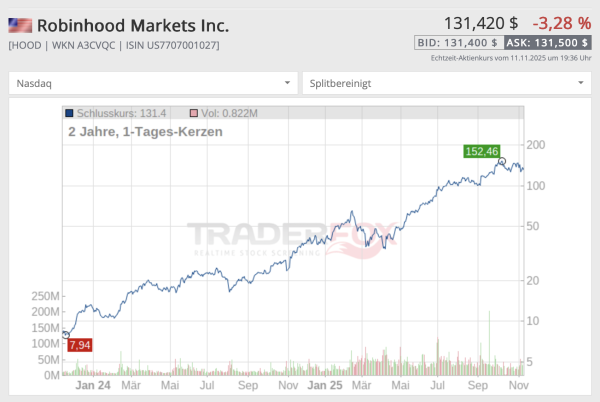Open the Splitbereinigt dropdown
The width and height of the screenshot is (600, 402).
[446, 83]
